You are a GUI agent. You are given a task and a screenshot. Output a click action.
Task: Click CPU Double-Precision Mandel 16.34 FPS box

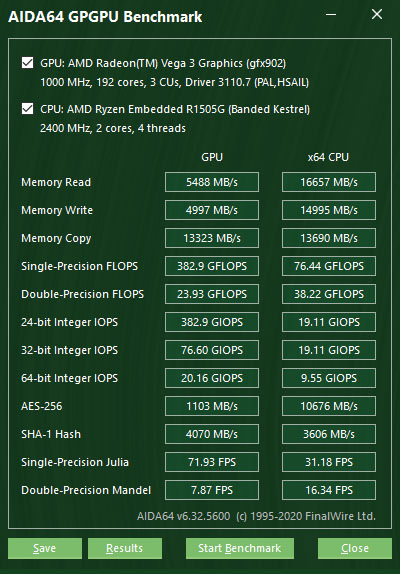click(x=329, y=490)
